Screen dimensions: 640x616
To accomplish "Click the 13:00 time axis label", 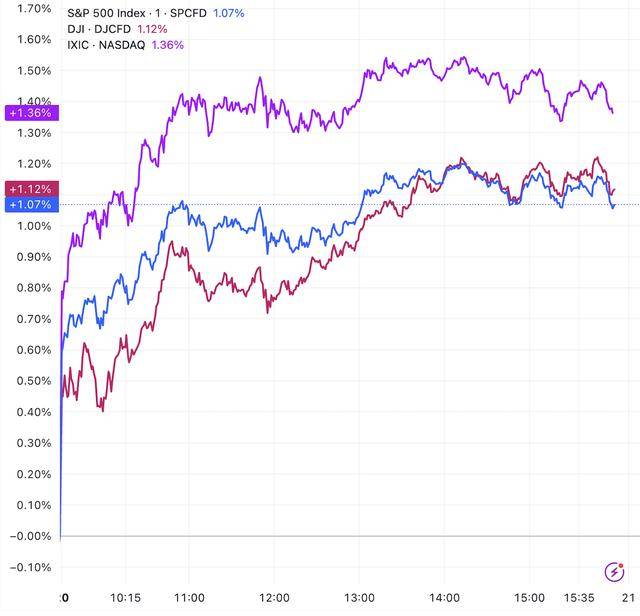I will click(x=359, y=599).
